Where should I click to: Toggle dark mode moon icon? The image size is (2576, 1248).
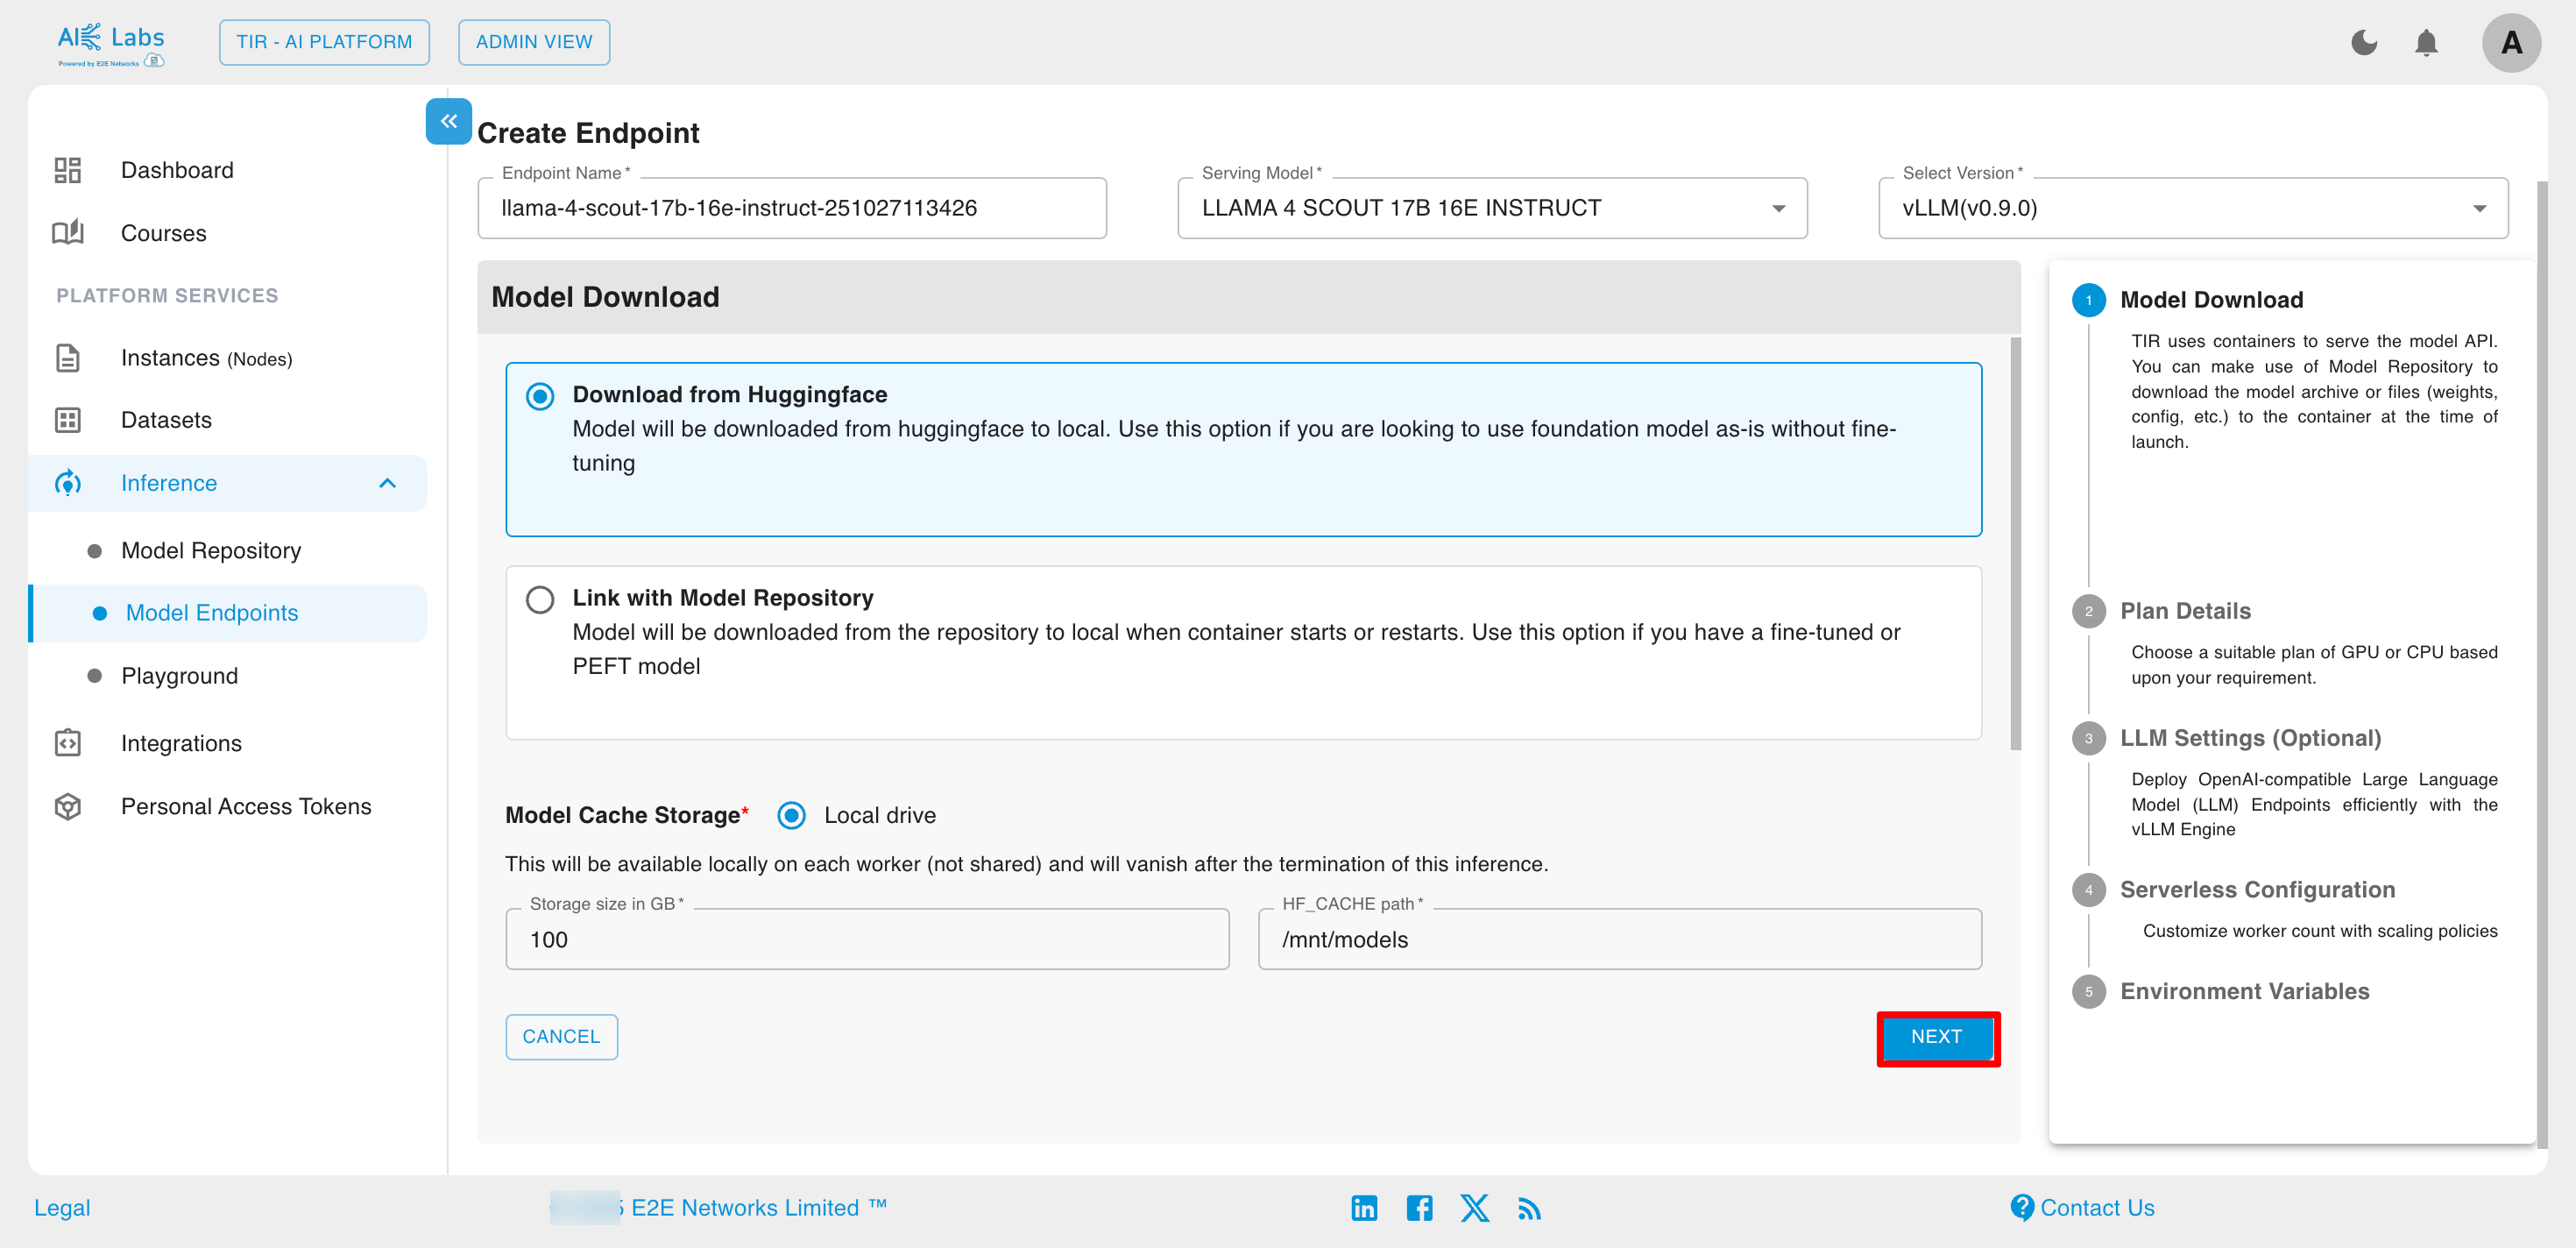tap(2364, 43)
